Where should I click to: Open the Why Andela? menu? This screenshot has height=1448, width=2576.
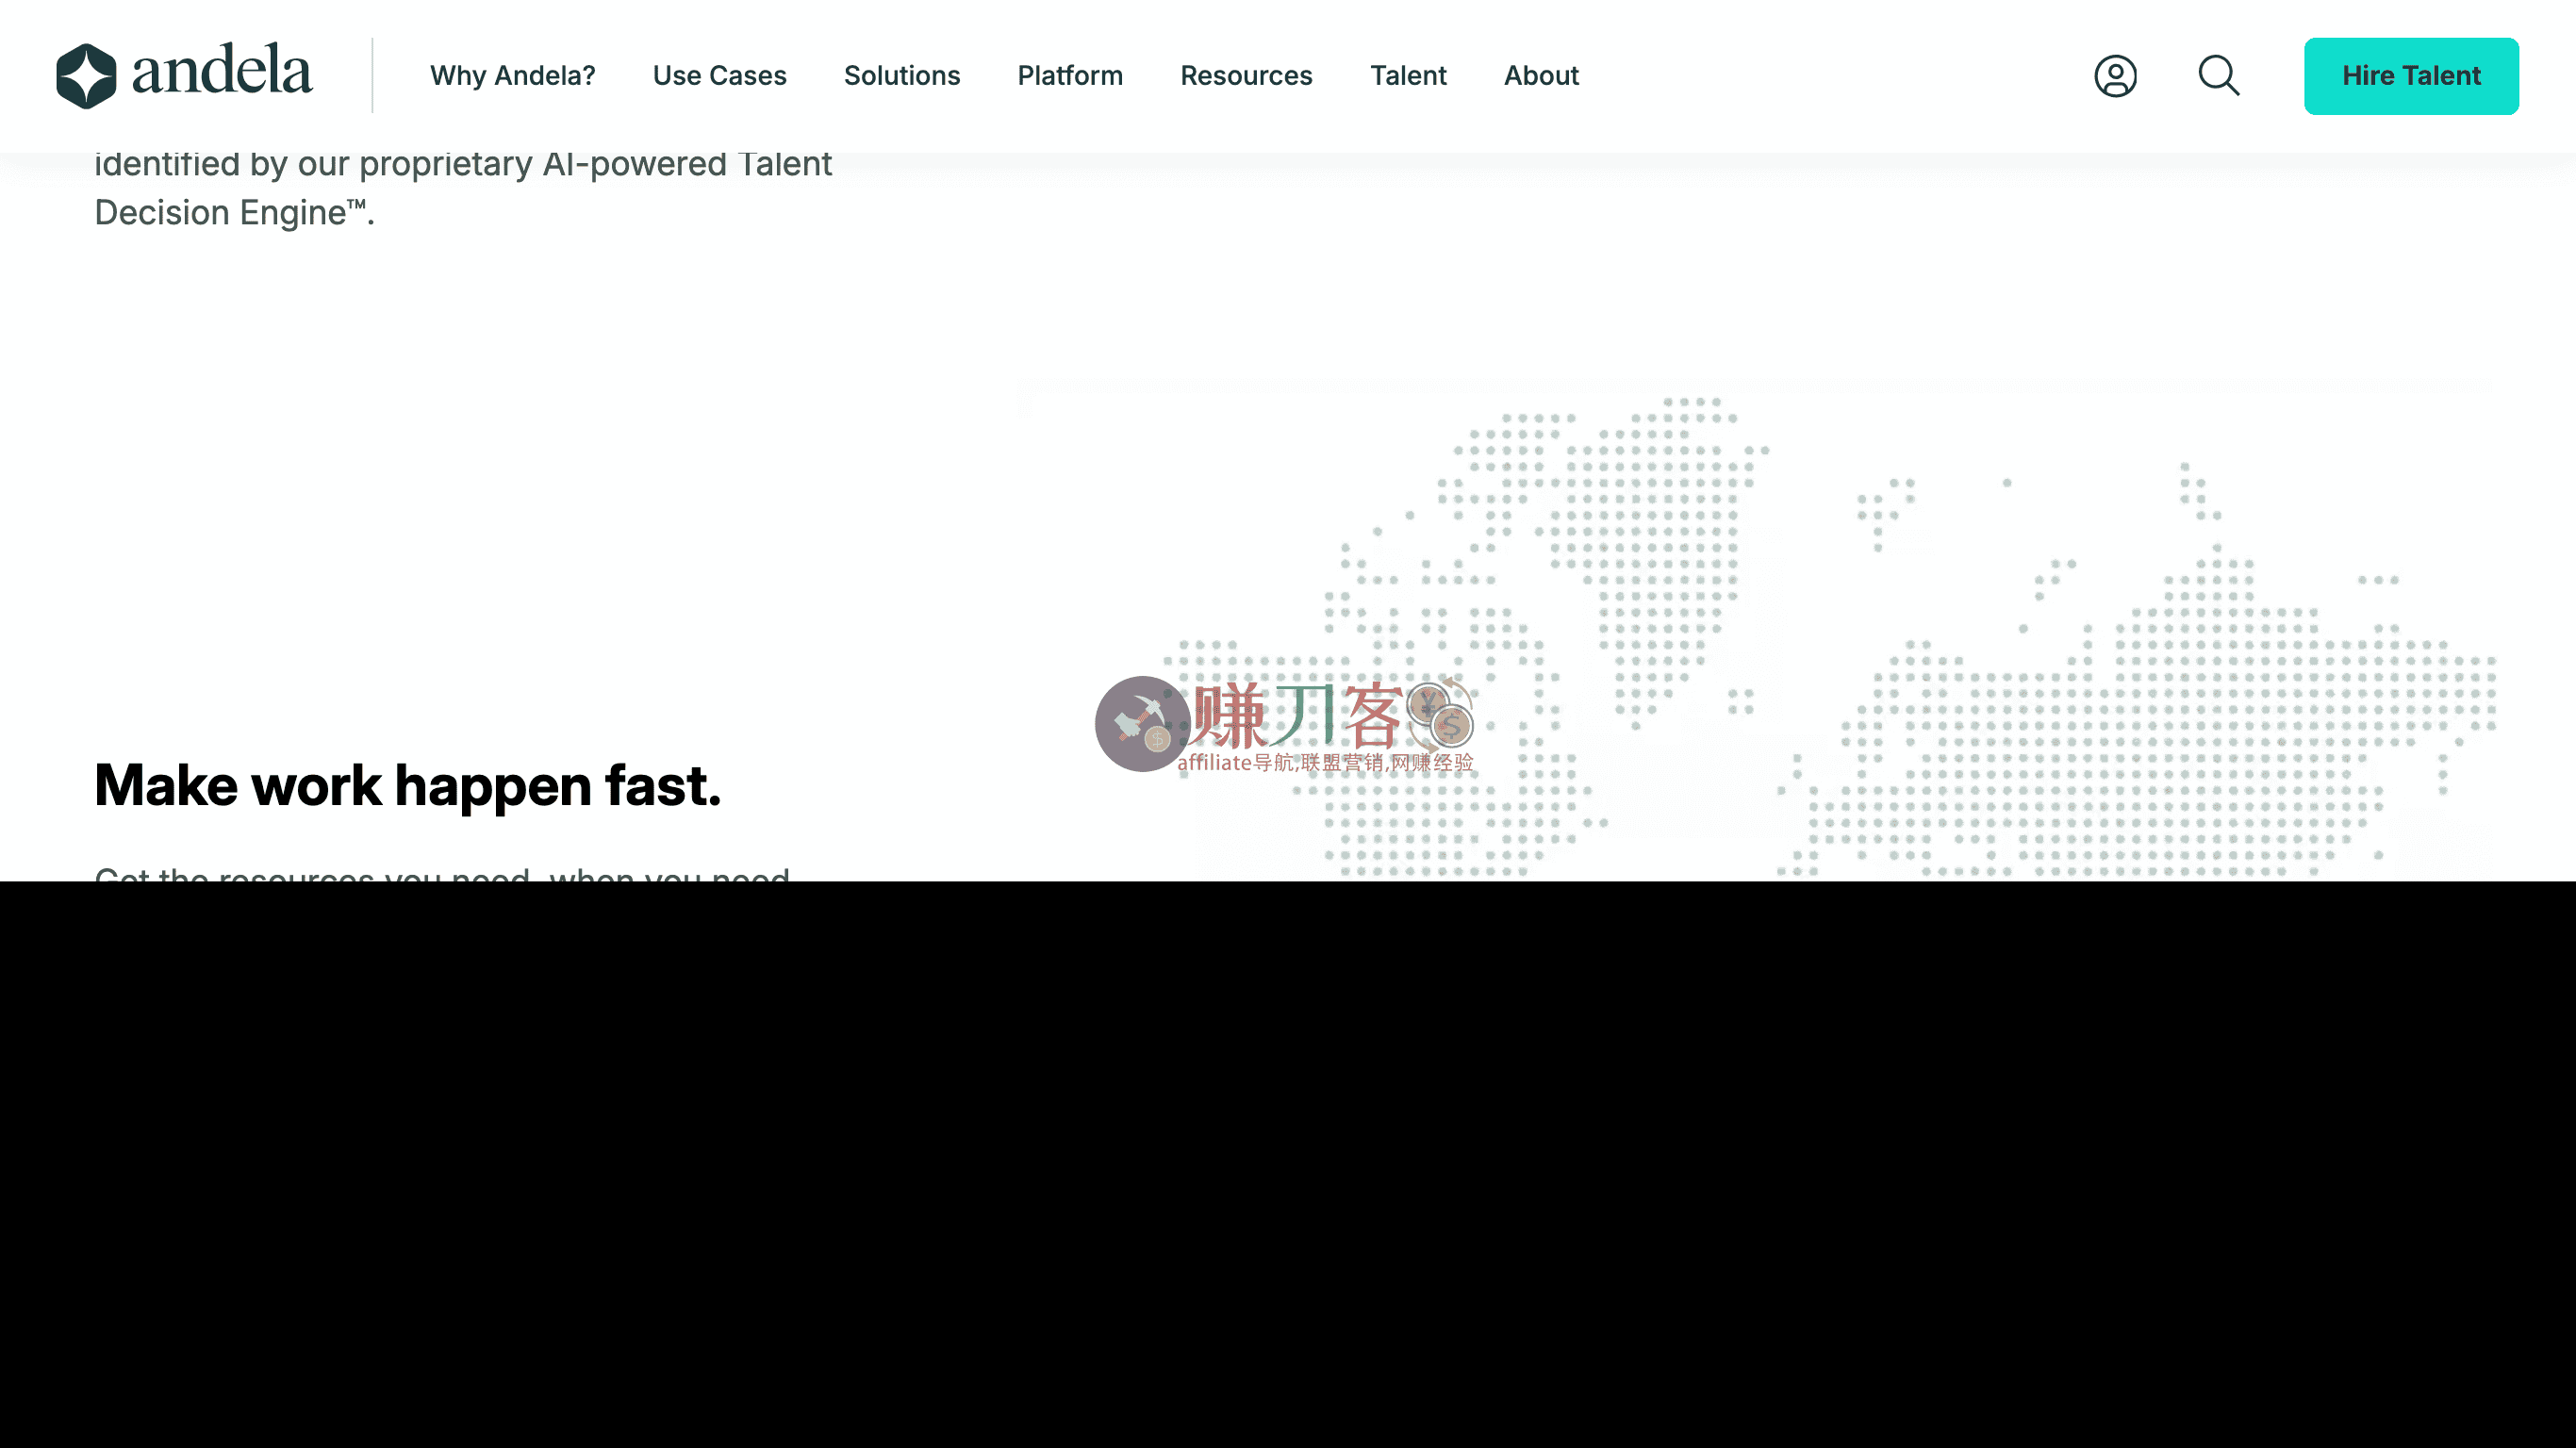[512, 76]
